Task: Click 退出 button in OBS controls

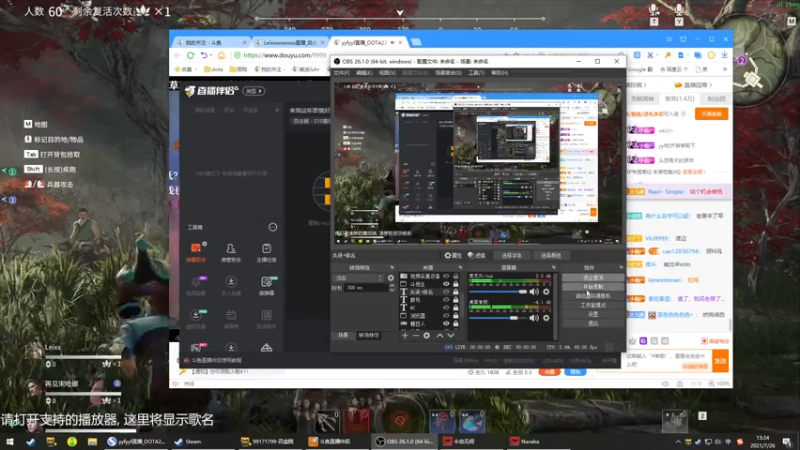Action: (x=593, y=323)
